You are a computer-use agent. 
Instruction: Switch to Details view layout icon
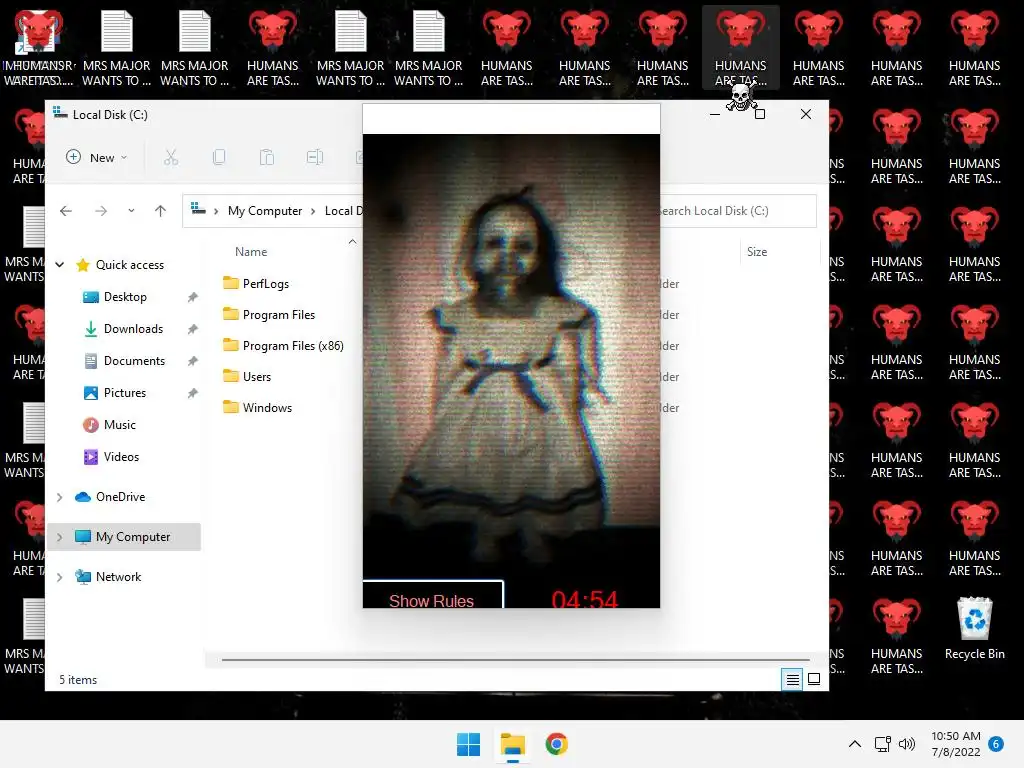pos(792,679)
